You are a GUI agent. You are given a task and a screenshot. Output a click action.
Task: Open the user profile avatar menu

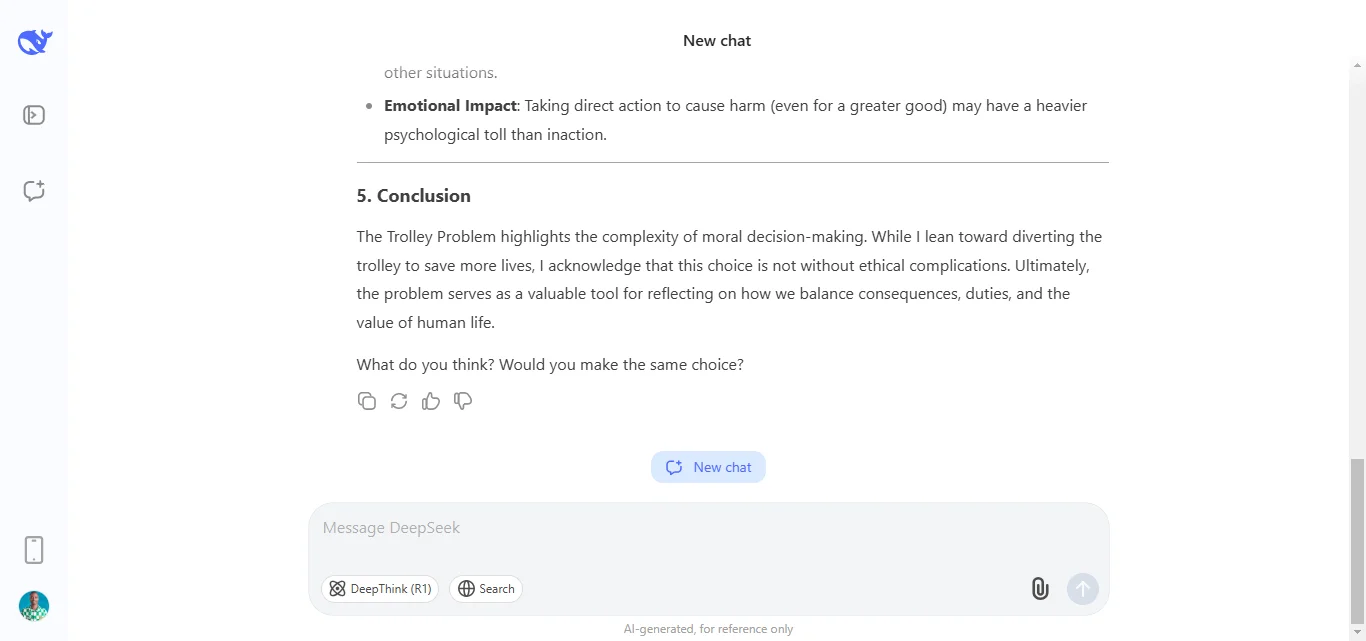pos(33,606)
